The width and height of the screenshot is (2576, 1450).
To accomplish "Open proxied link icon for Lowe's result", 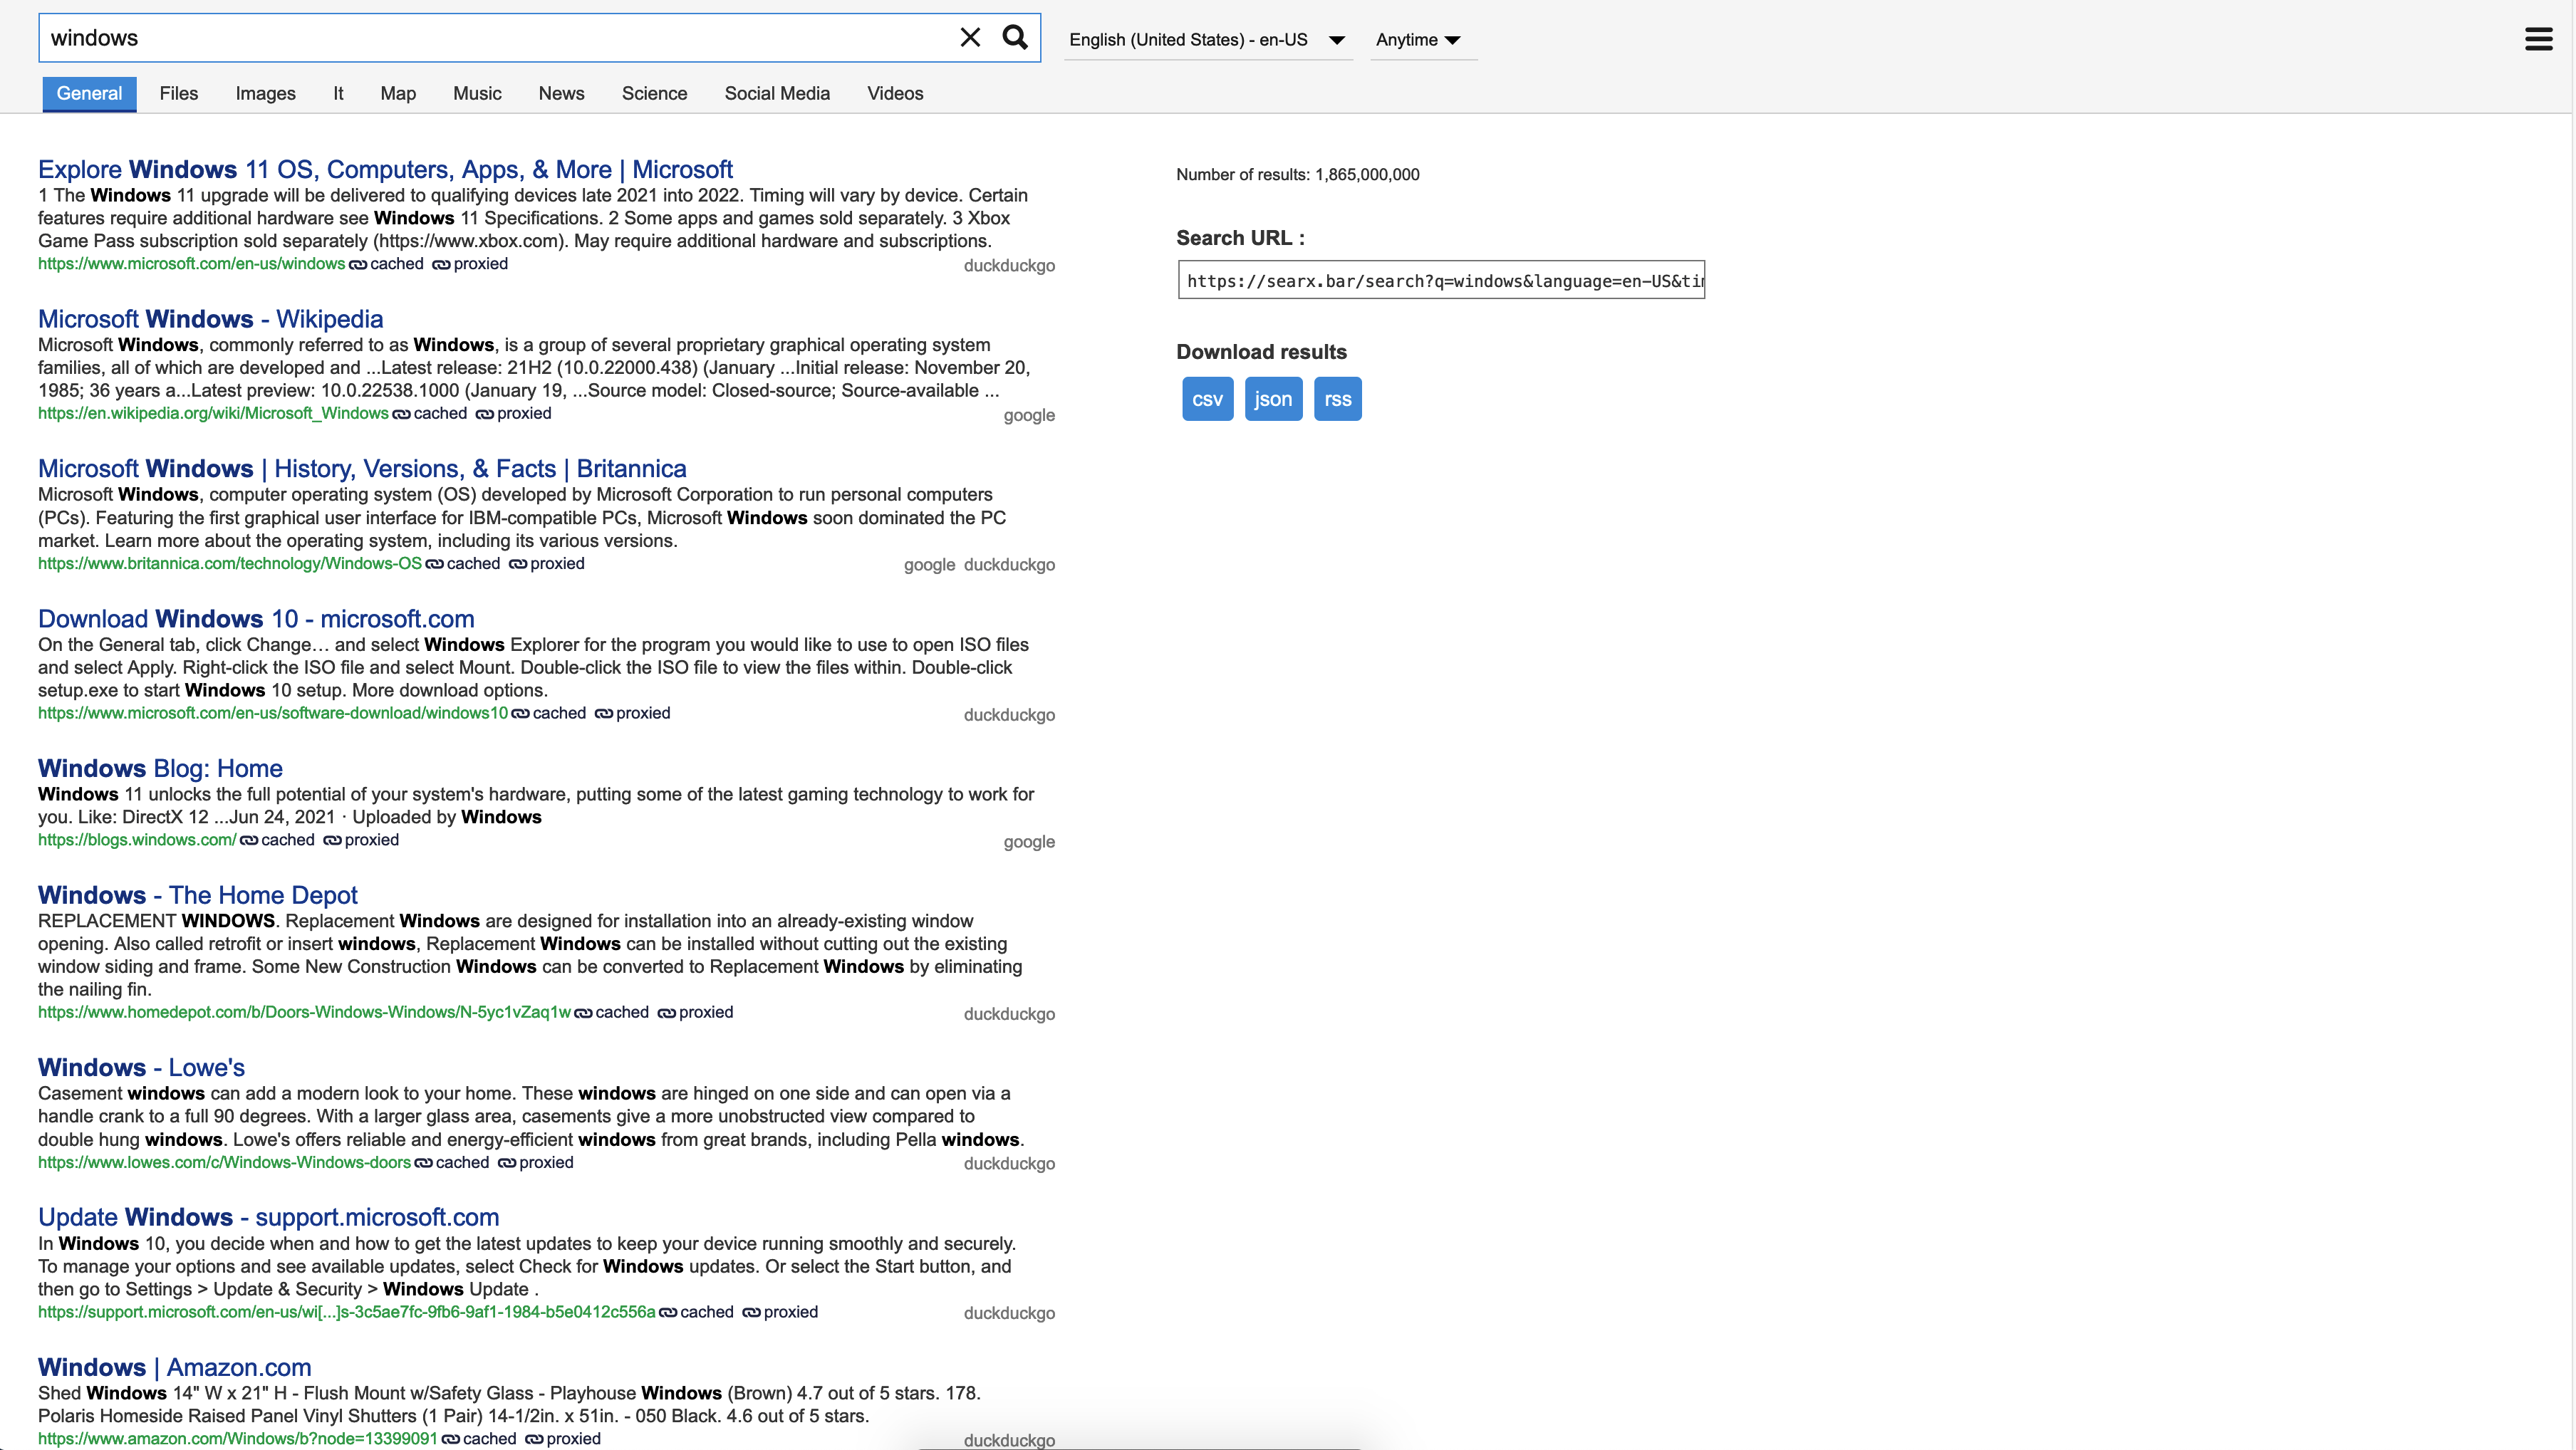I will tap(507, 1163).
